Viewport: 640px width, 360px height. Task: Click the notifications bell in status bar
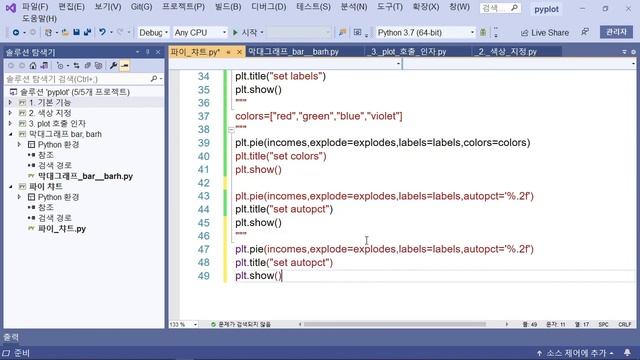pyautogui.click(x=627, y=352)
